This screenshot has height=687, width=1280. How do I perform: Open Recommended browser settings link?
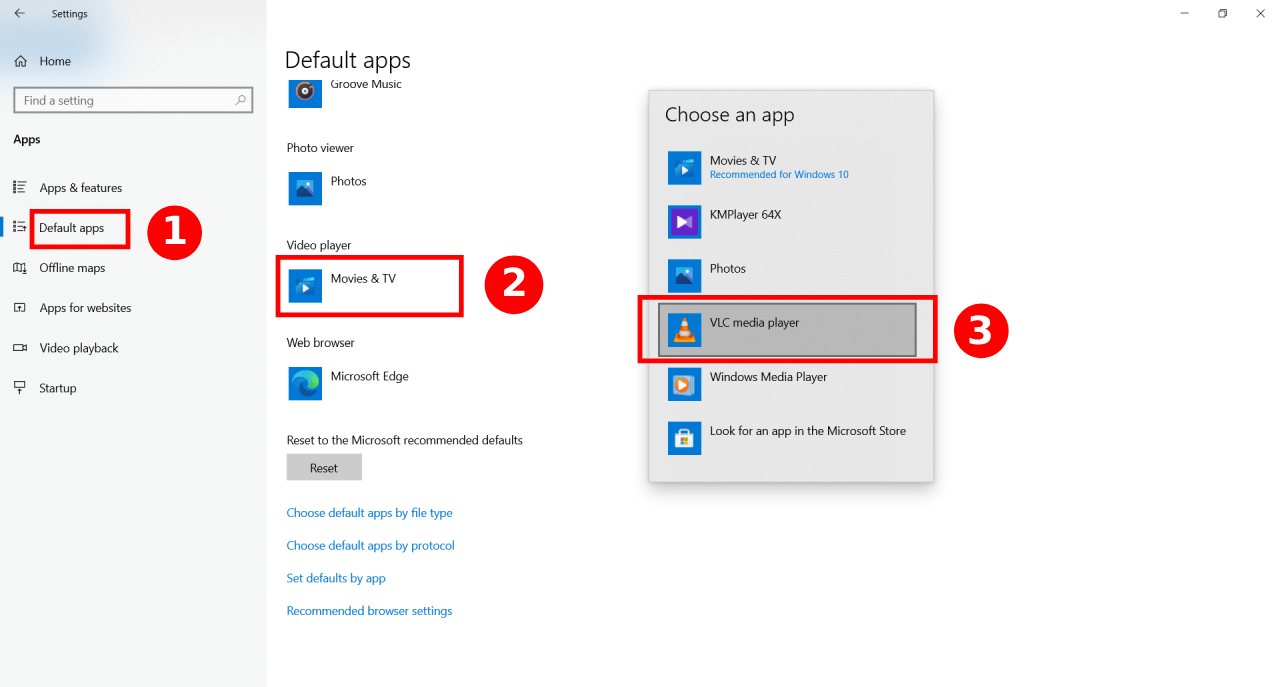tap(369, 611)
